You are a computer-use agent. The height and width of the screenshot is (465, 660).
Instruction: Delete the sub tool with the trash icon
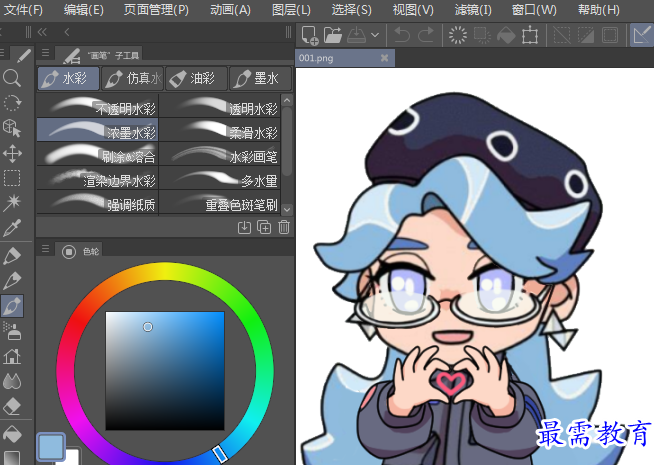point(284,228)
